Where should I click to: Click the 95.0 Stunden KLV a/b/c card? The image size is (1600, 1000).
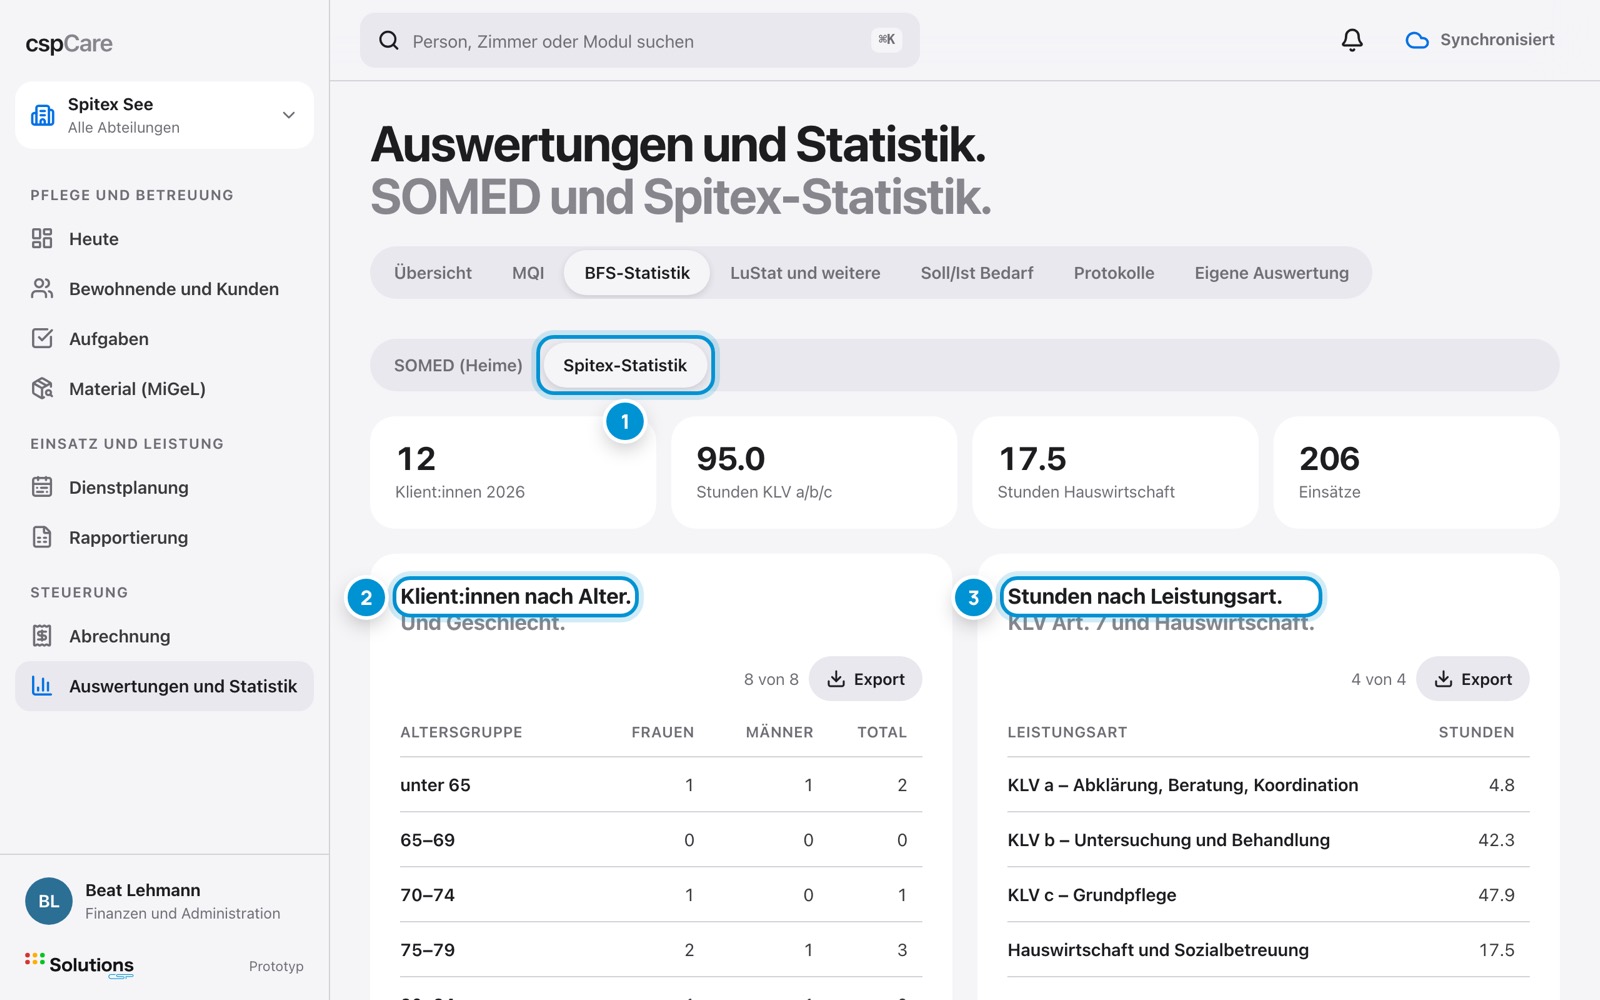coord(814,472)
